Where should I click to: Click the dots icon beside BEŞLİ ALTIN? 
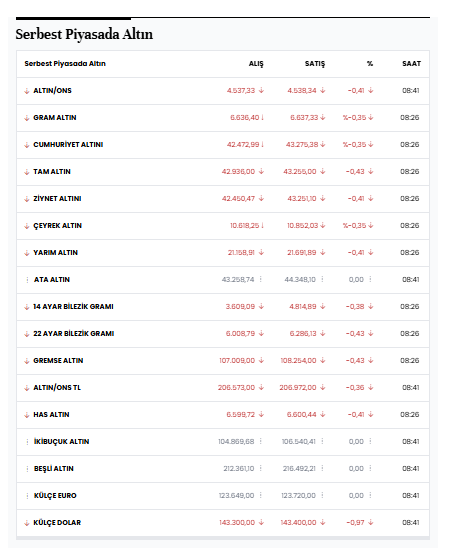tap(27, 469)
